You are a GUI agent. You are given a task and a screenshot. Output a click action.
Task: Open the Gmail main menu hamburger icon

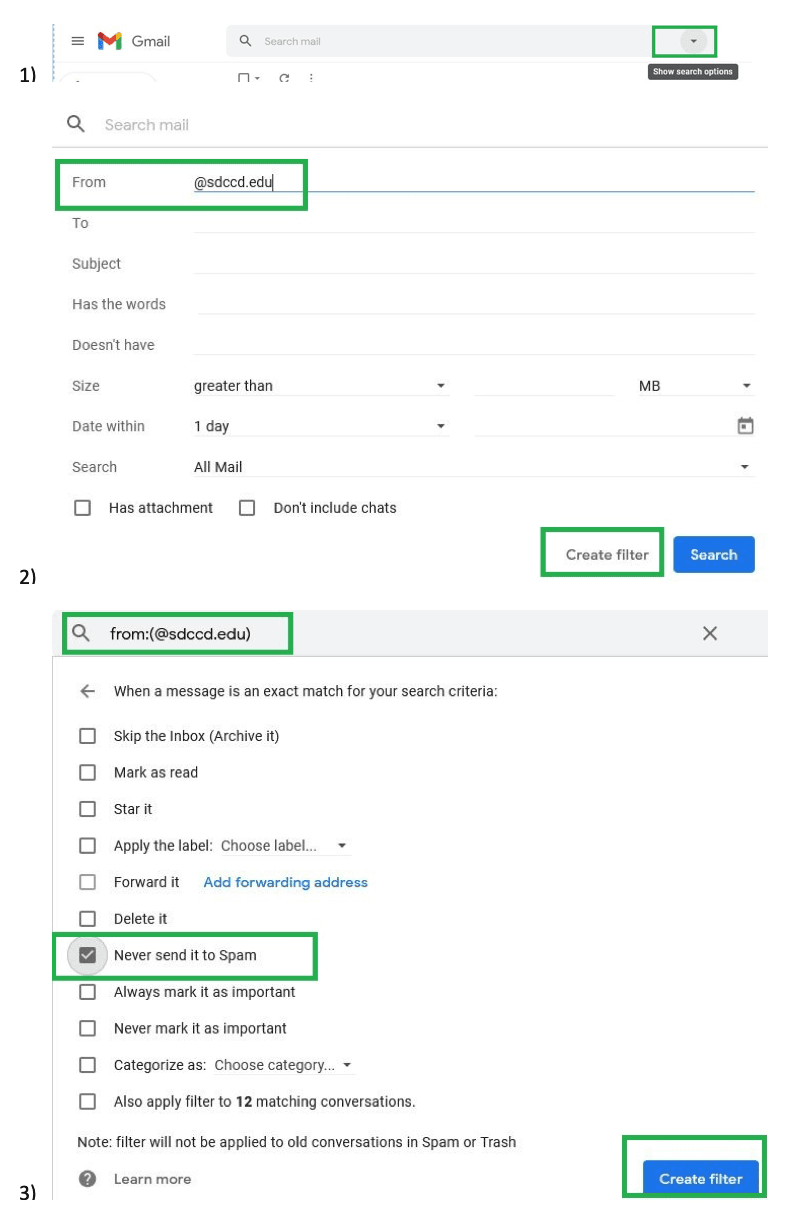78,41
